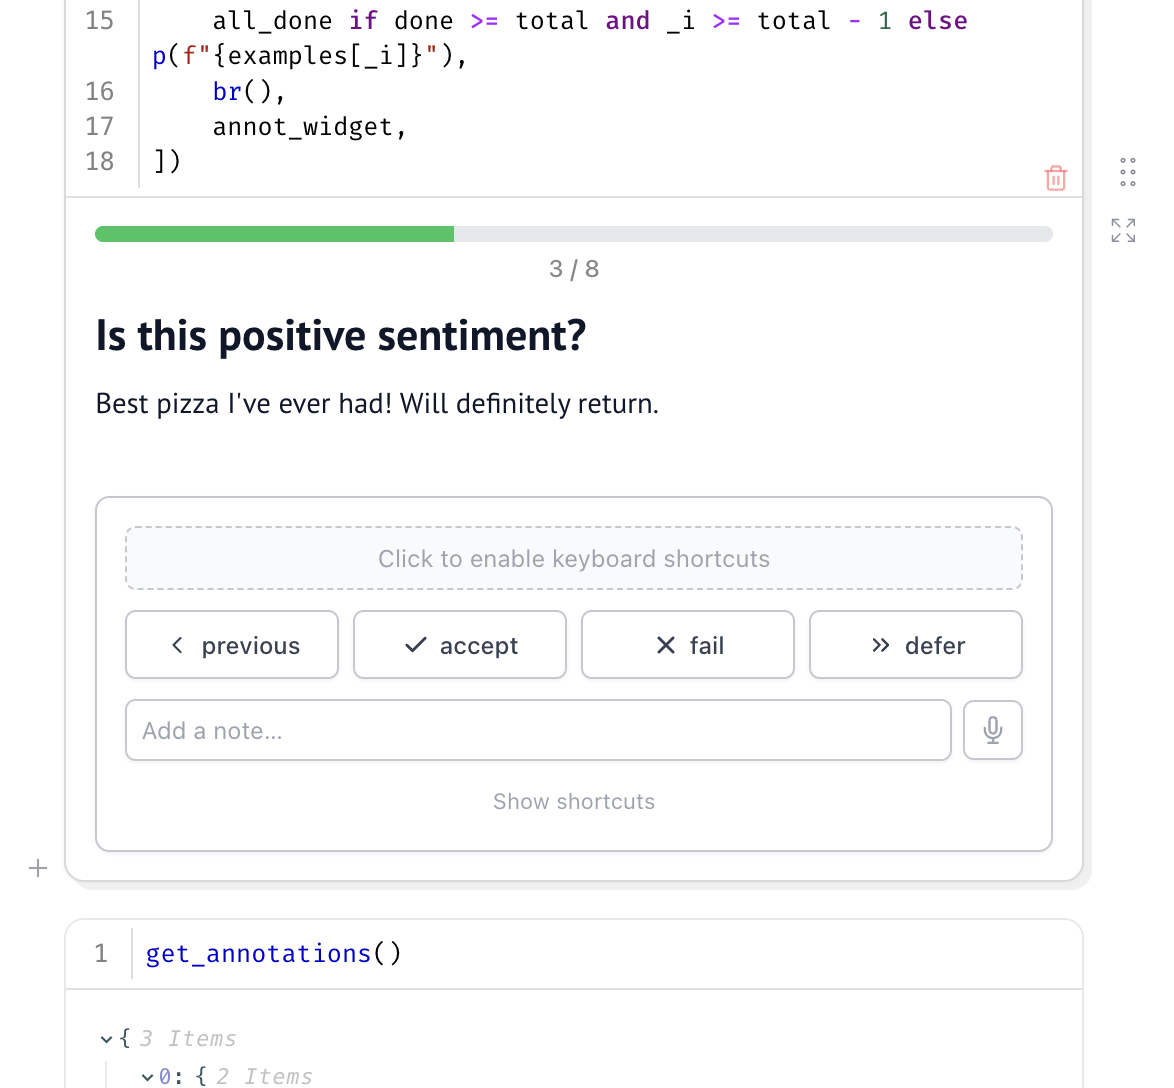Click the microphone icon to dictate a note

(992, 730)
